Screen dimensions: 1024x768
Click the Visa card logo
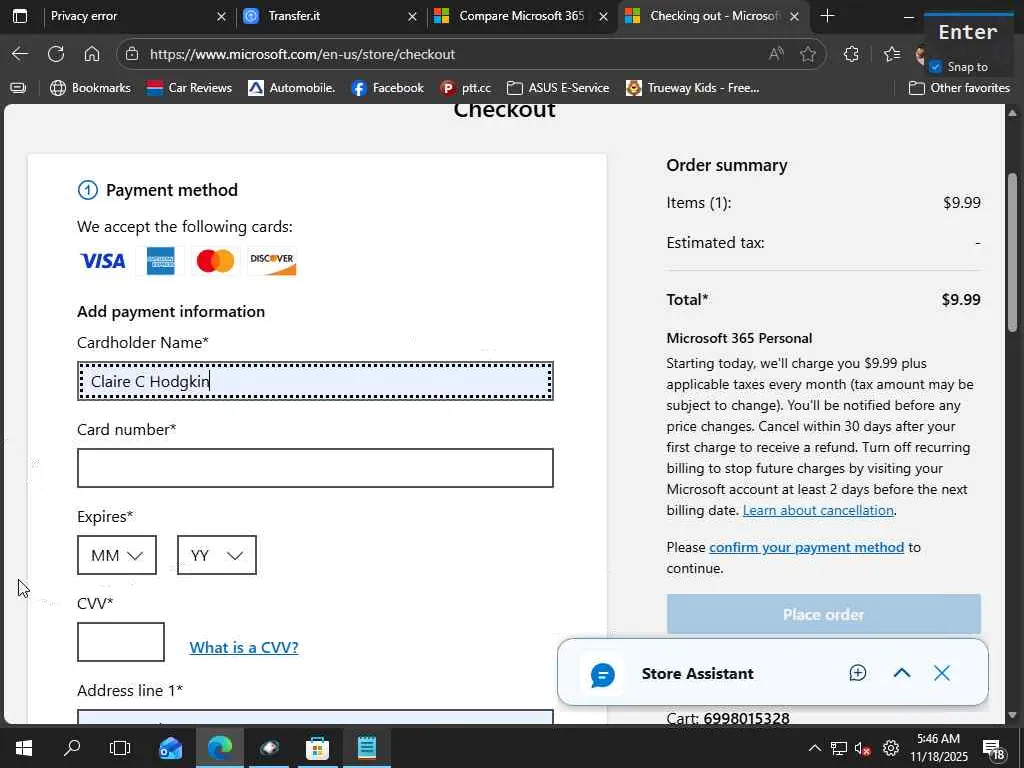103,261
